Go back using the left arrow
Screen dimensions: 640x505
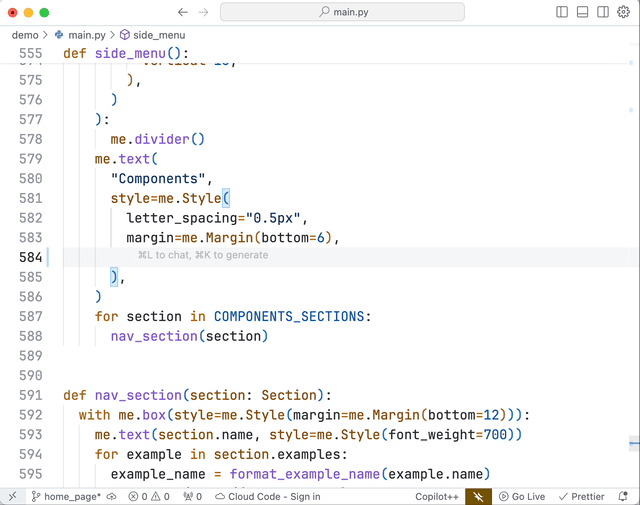click(x=182, y=12)
